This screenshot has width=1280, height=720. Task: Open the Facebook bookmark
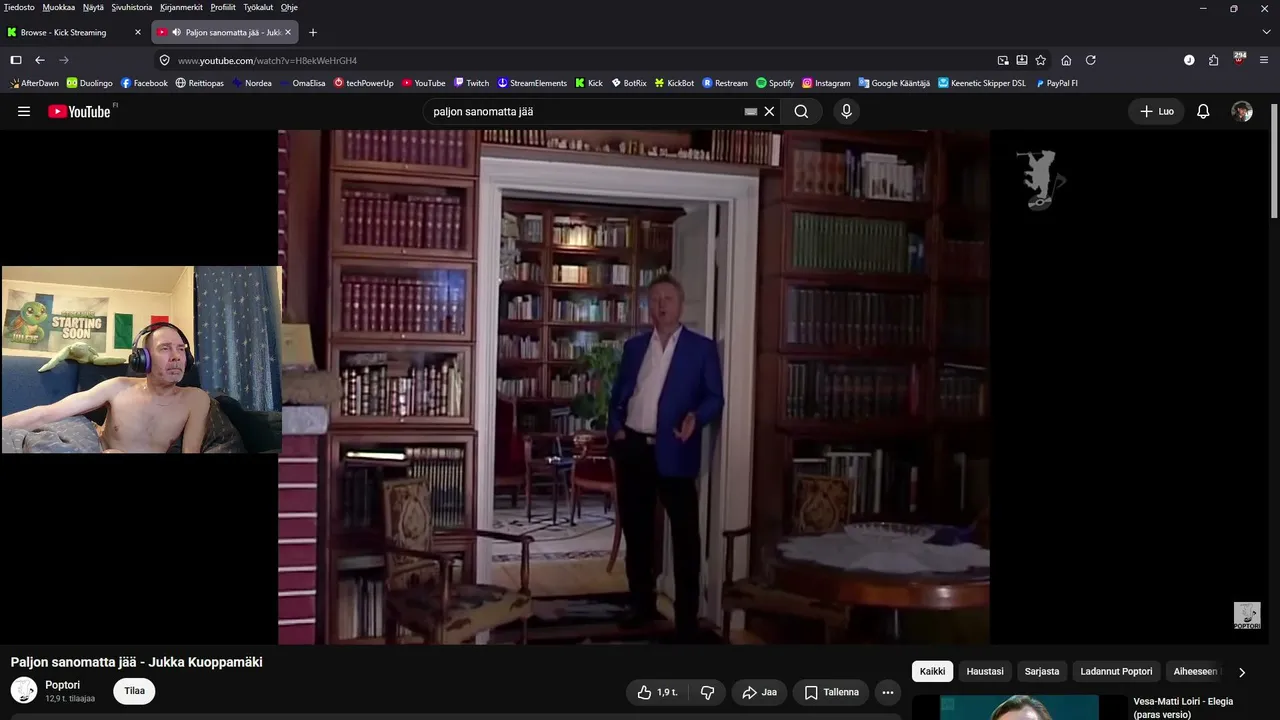[x=144, y=83]
